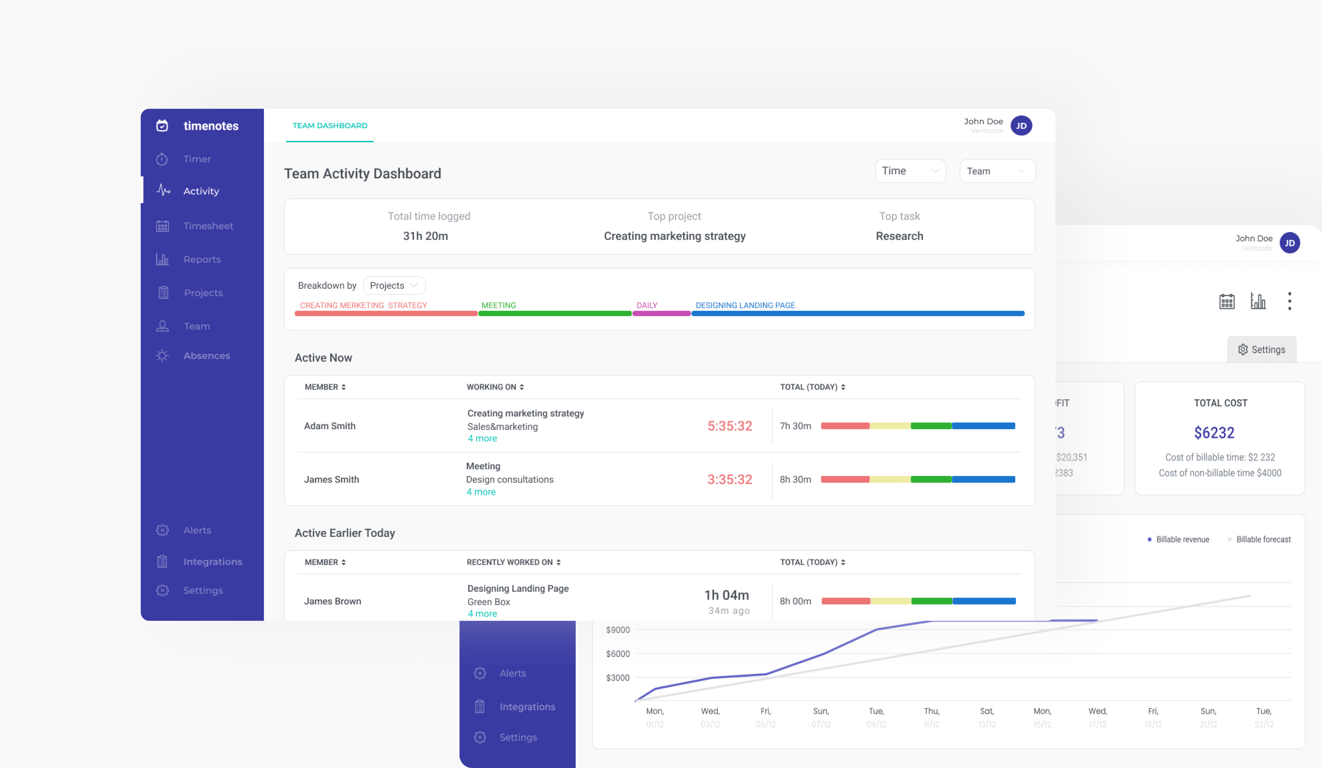The image size is (1322, 768).
Task: Select the Timesheet calendar icon in sidebar
Action: click(162, 226)
